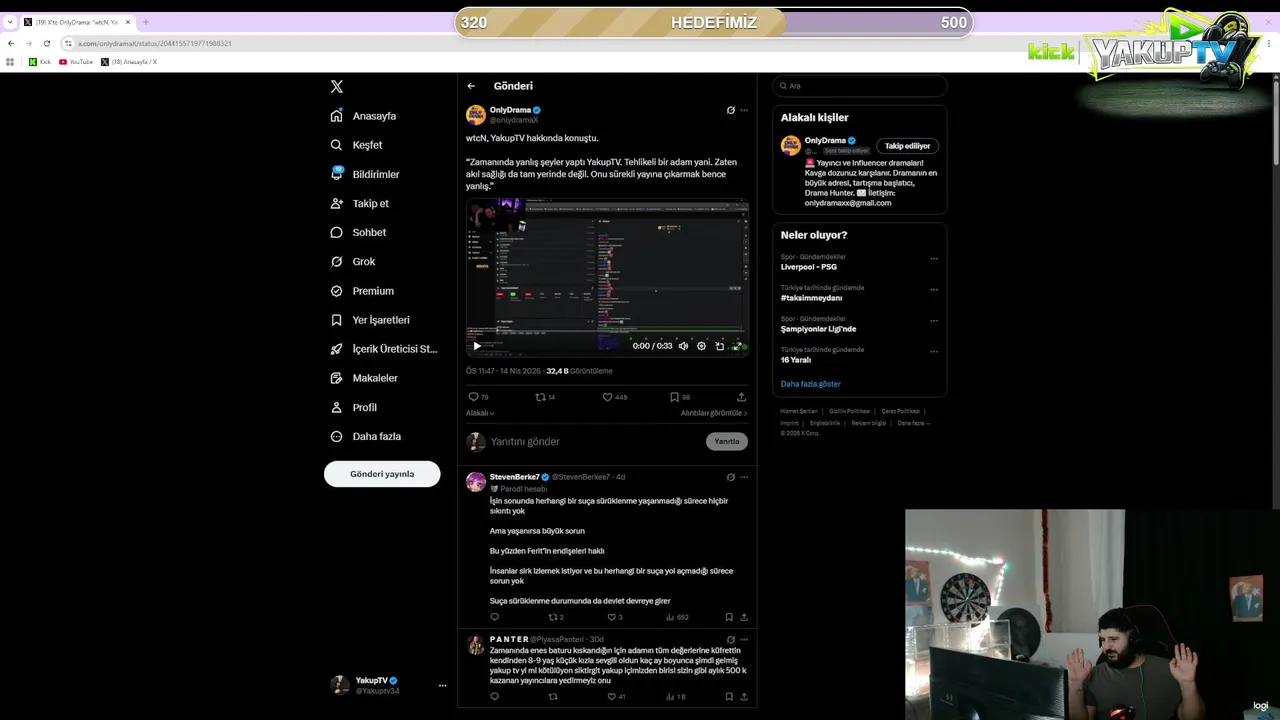1280x720 pixels.
Task: Click the video progress bar
Action: pos(607,332)
